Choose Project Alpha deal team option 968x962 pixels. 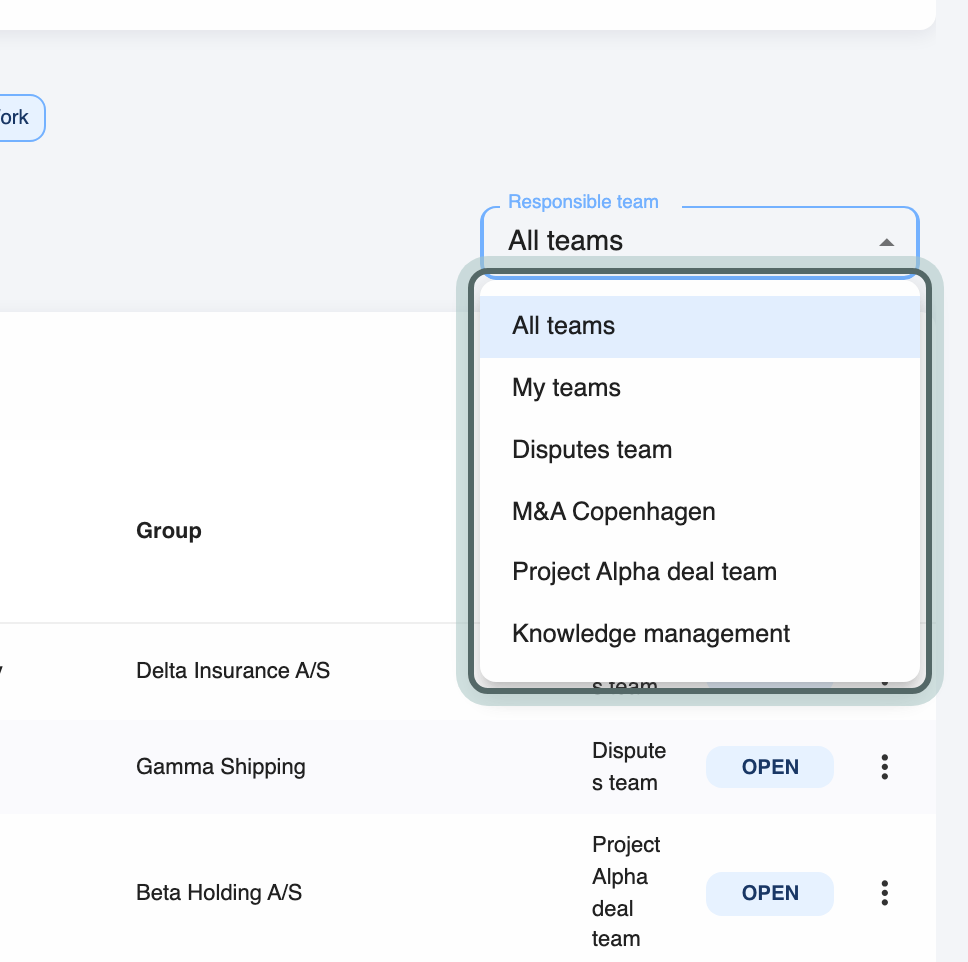tap(699, 572)
